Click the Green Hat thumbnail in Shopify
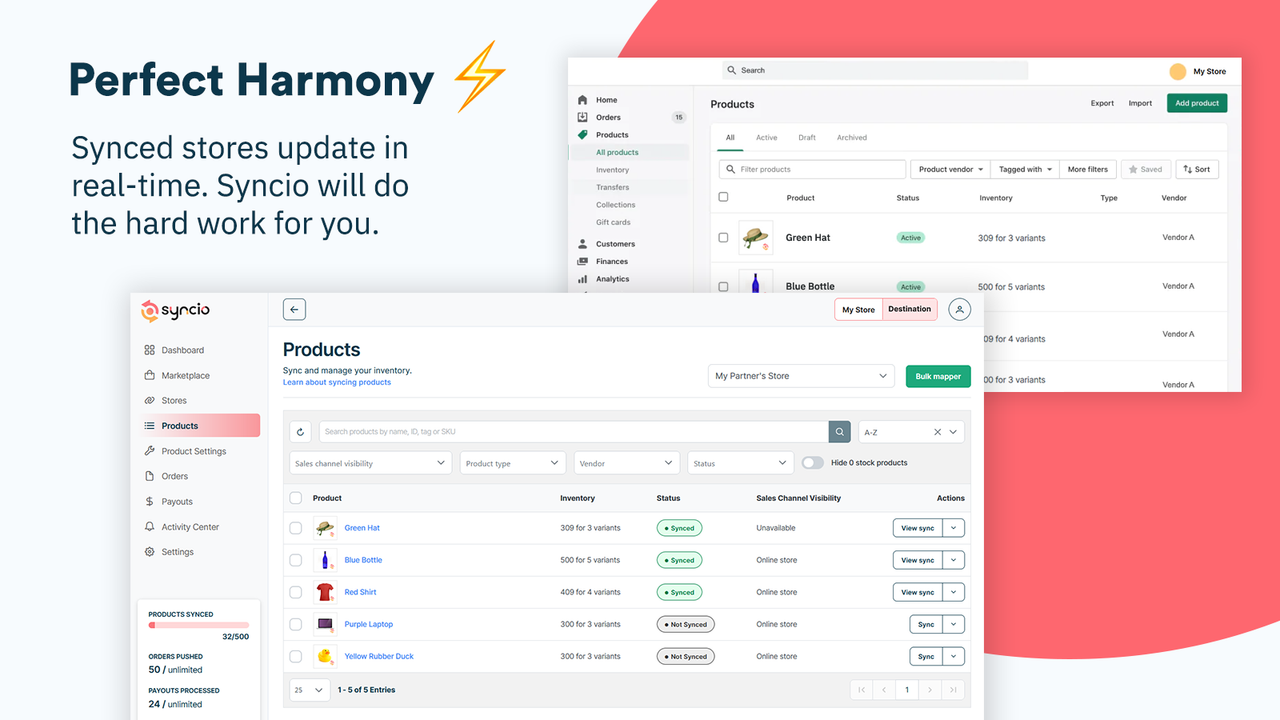Viewport: 1280px width, 720px height. tap(756, 238)
